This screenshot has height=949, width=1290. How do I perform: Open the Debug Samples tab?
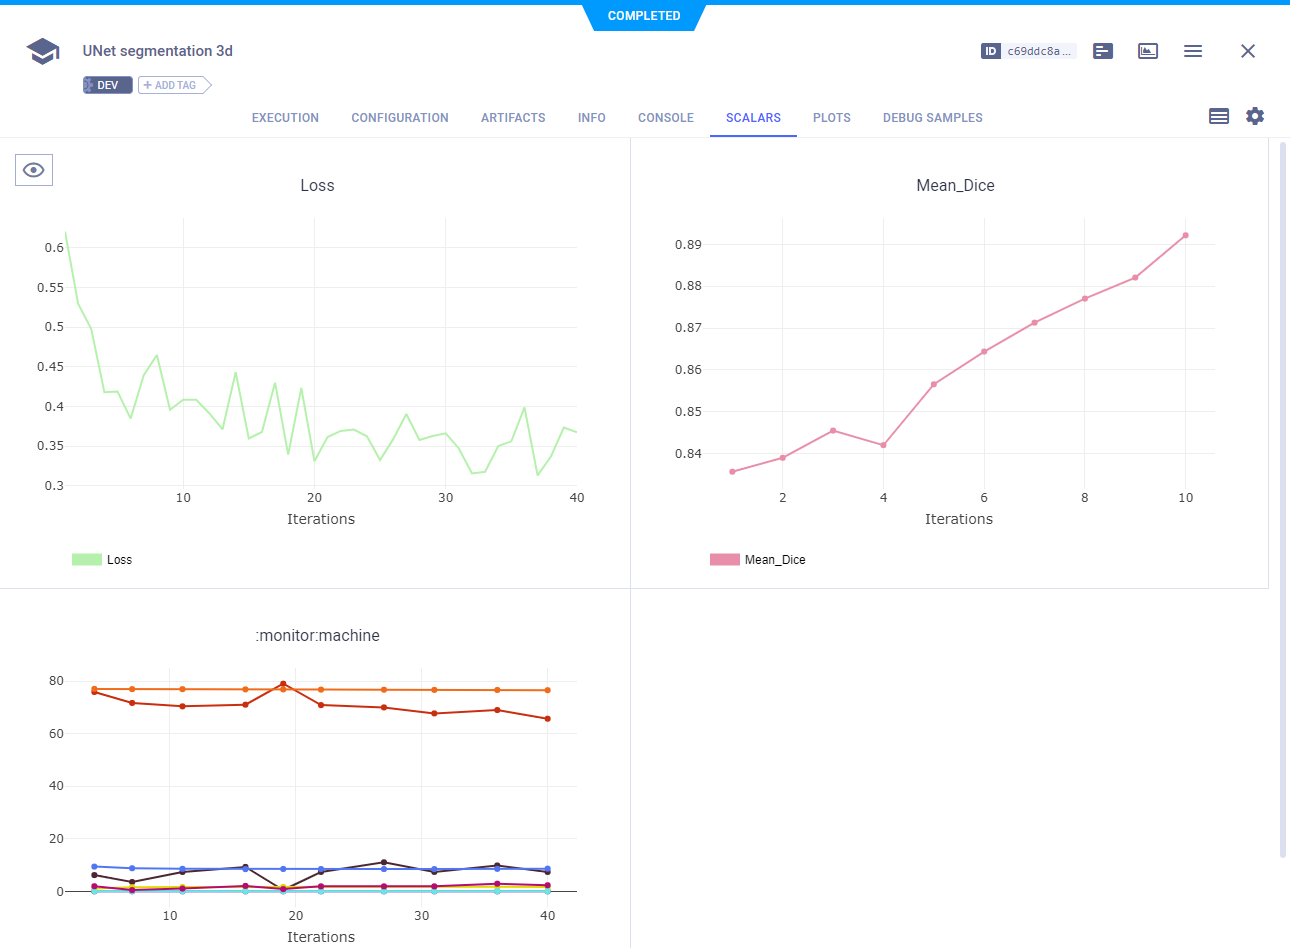point(932,118)
